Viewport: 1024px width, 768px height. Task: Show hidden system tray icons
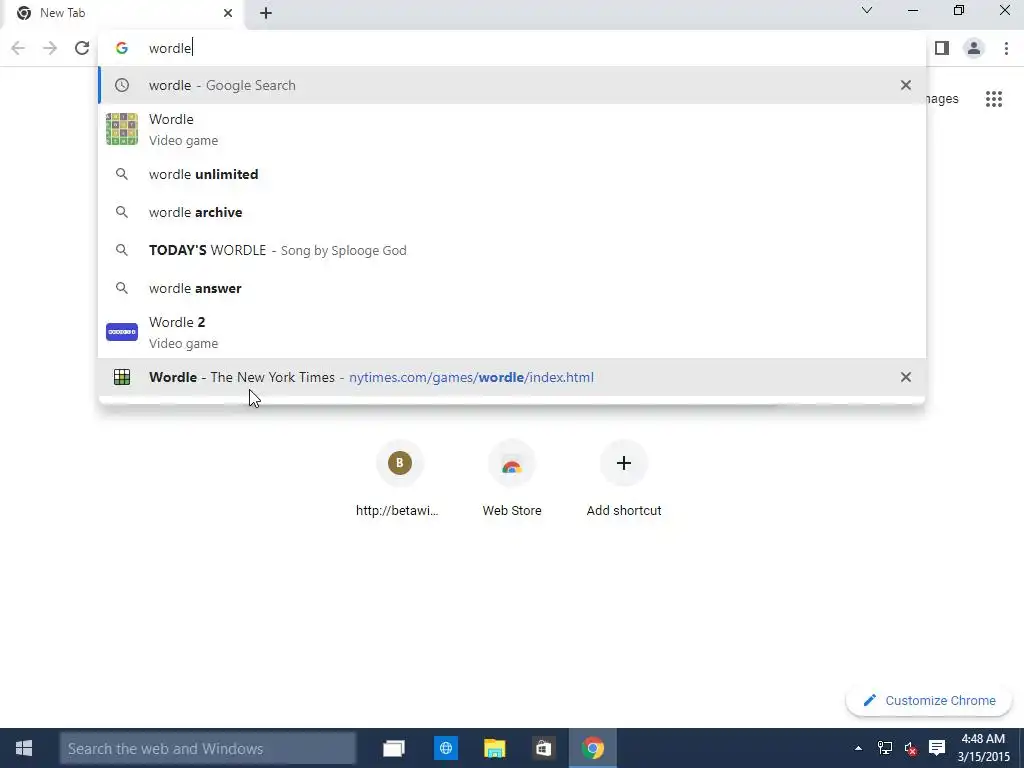click(x=858, y=748)
